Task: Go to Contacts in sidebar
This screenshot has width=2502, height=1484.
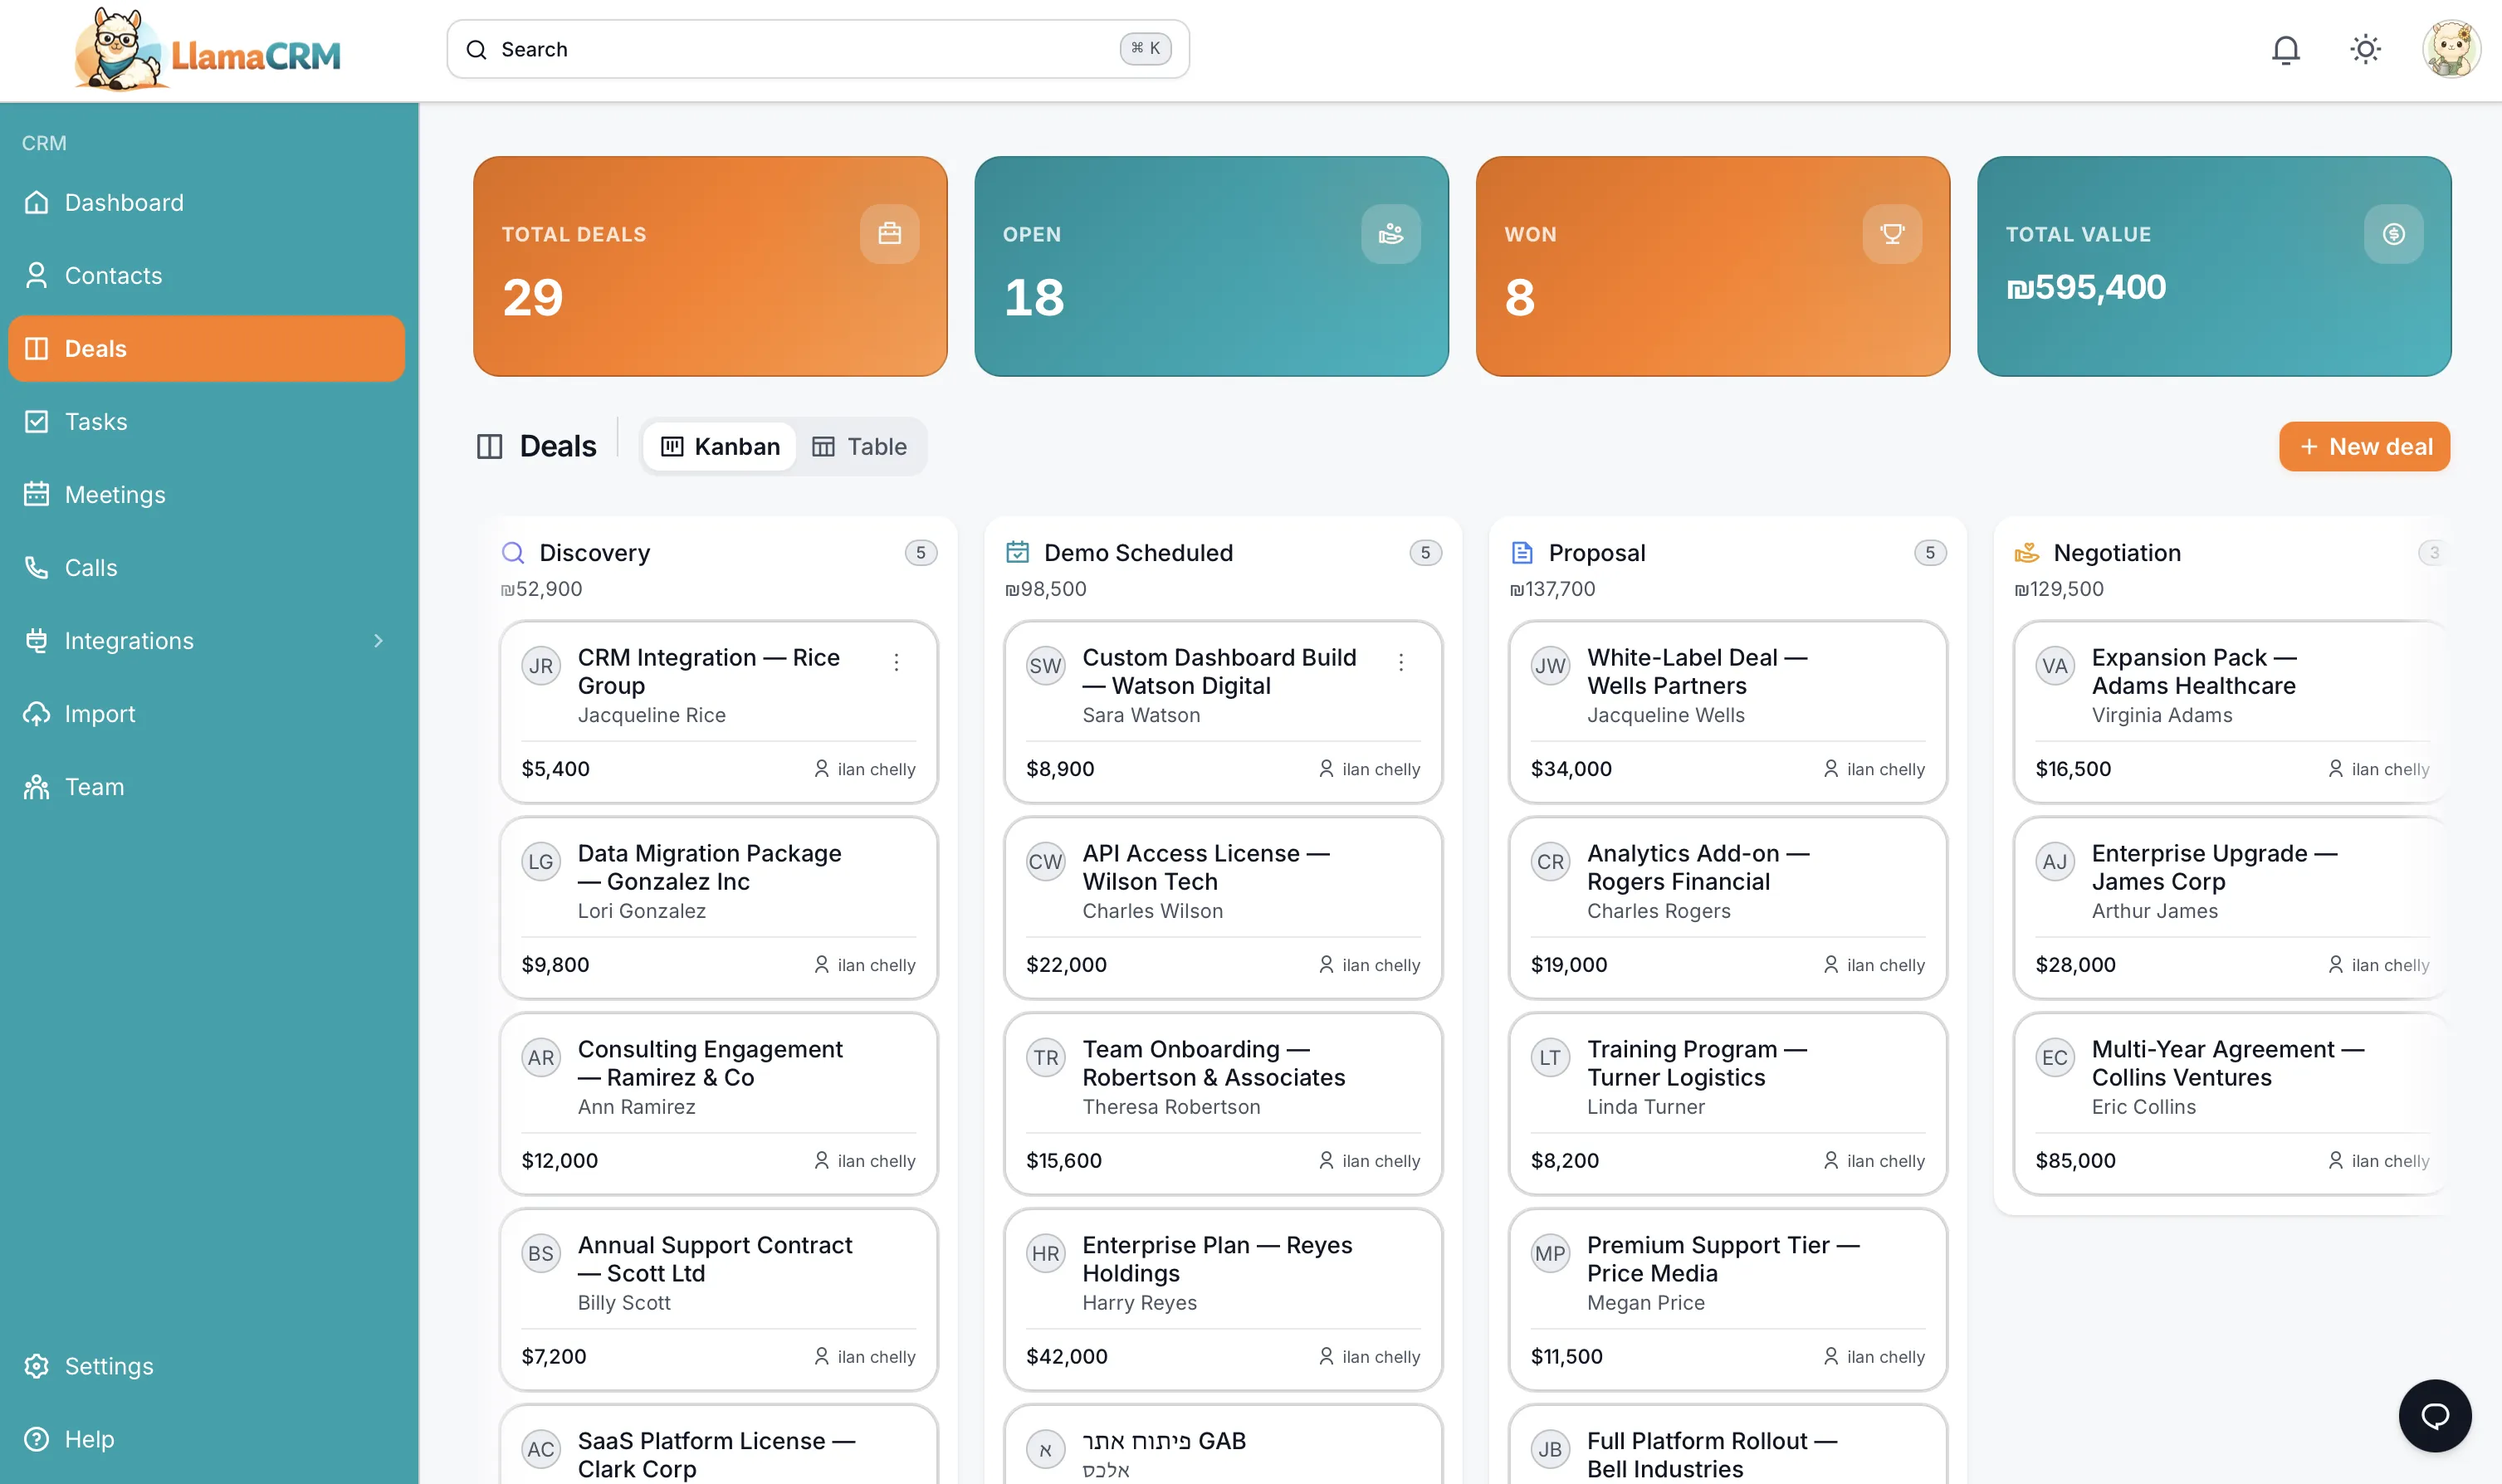Action: coord(113,276)
